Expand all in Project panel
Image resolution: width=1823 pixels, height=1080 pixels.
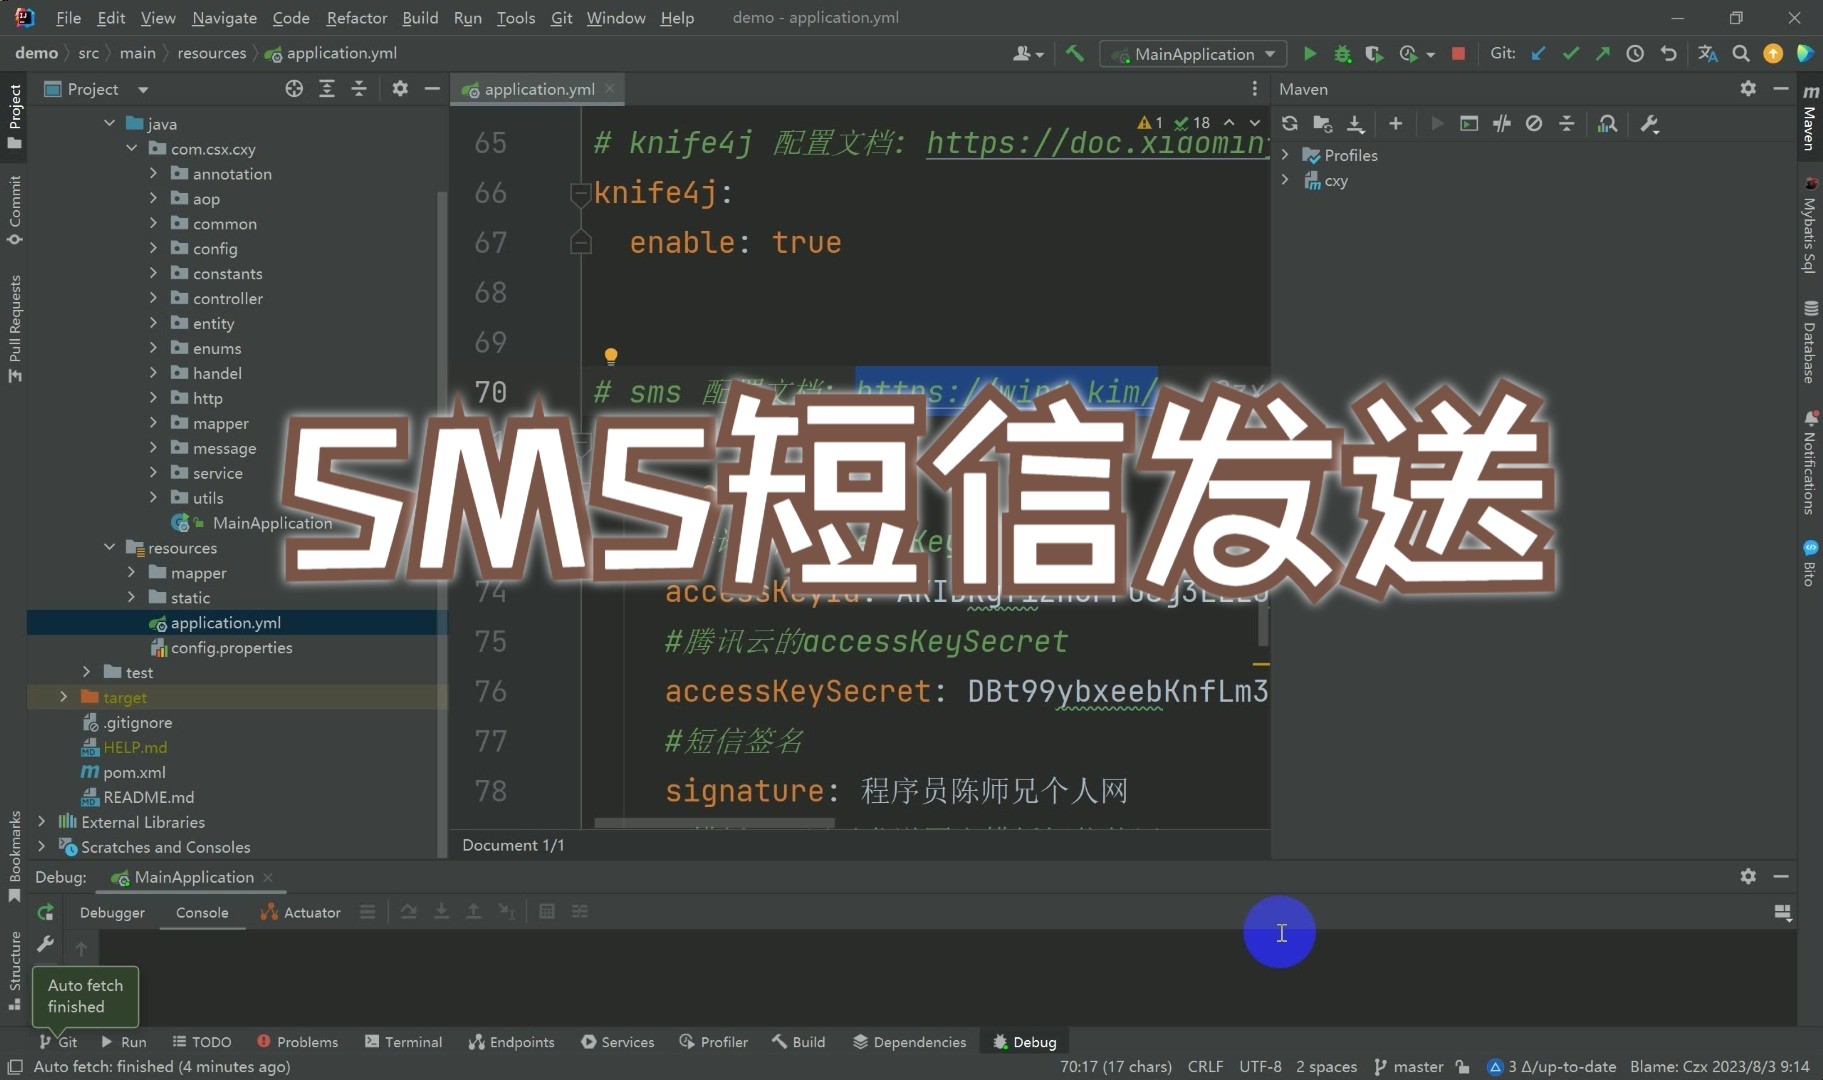327,89
